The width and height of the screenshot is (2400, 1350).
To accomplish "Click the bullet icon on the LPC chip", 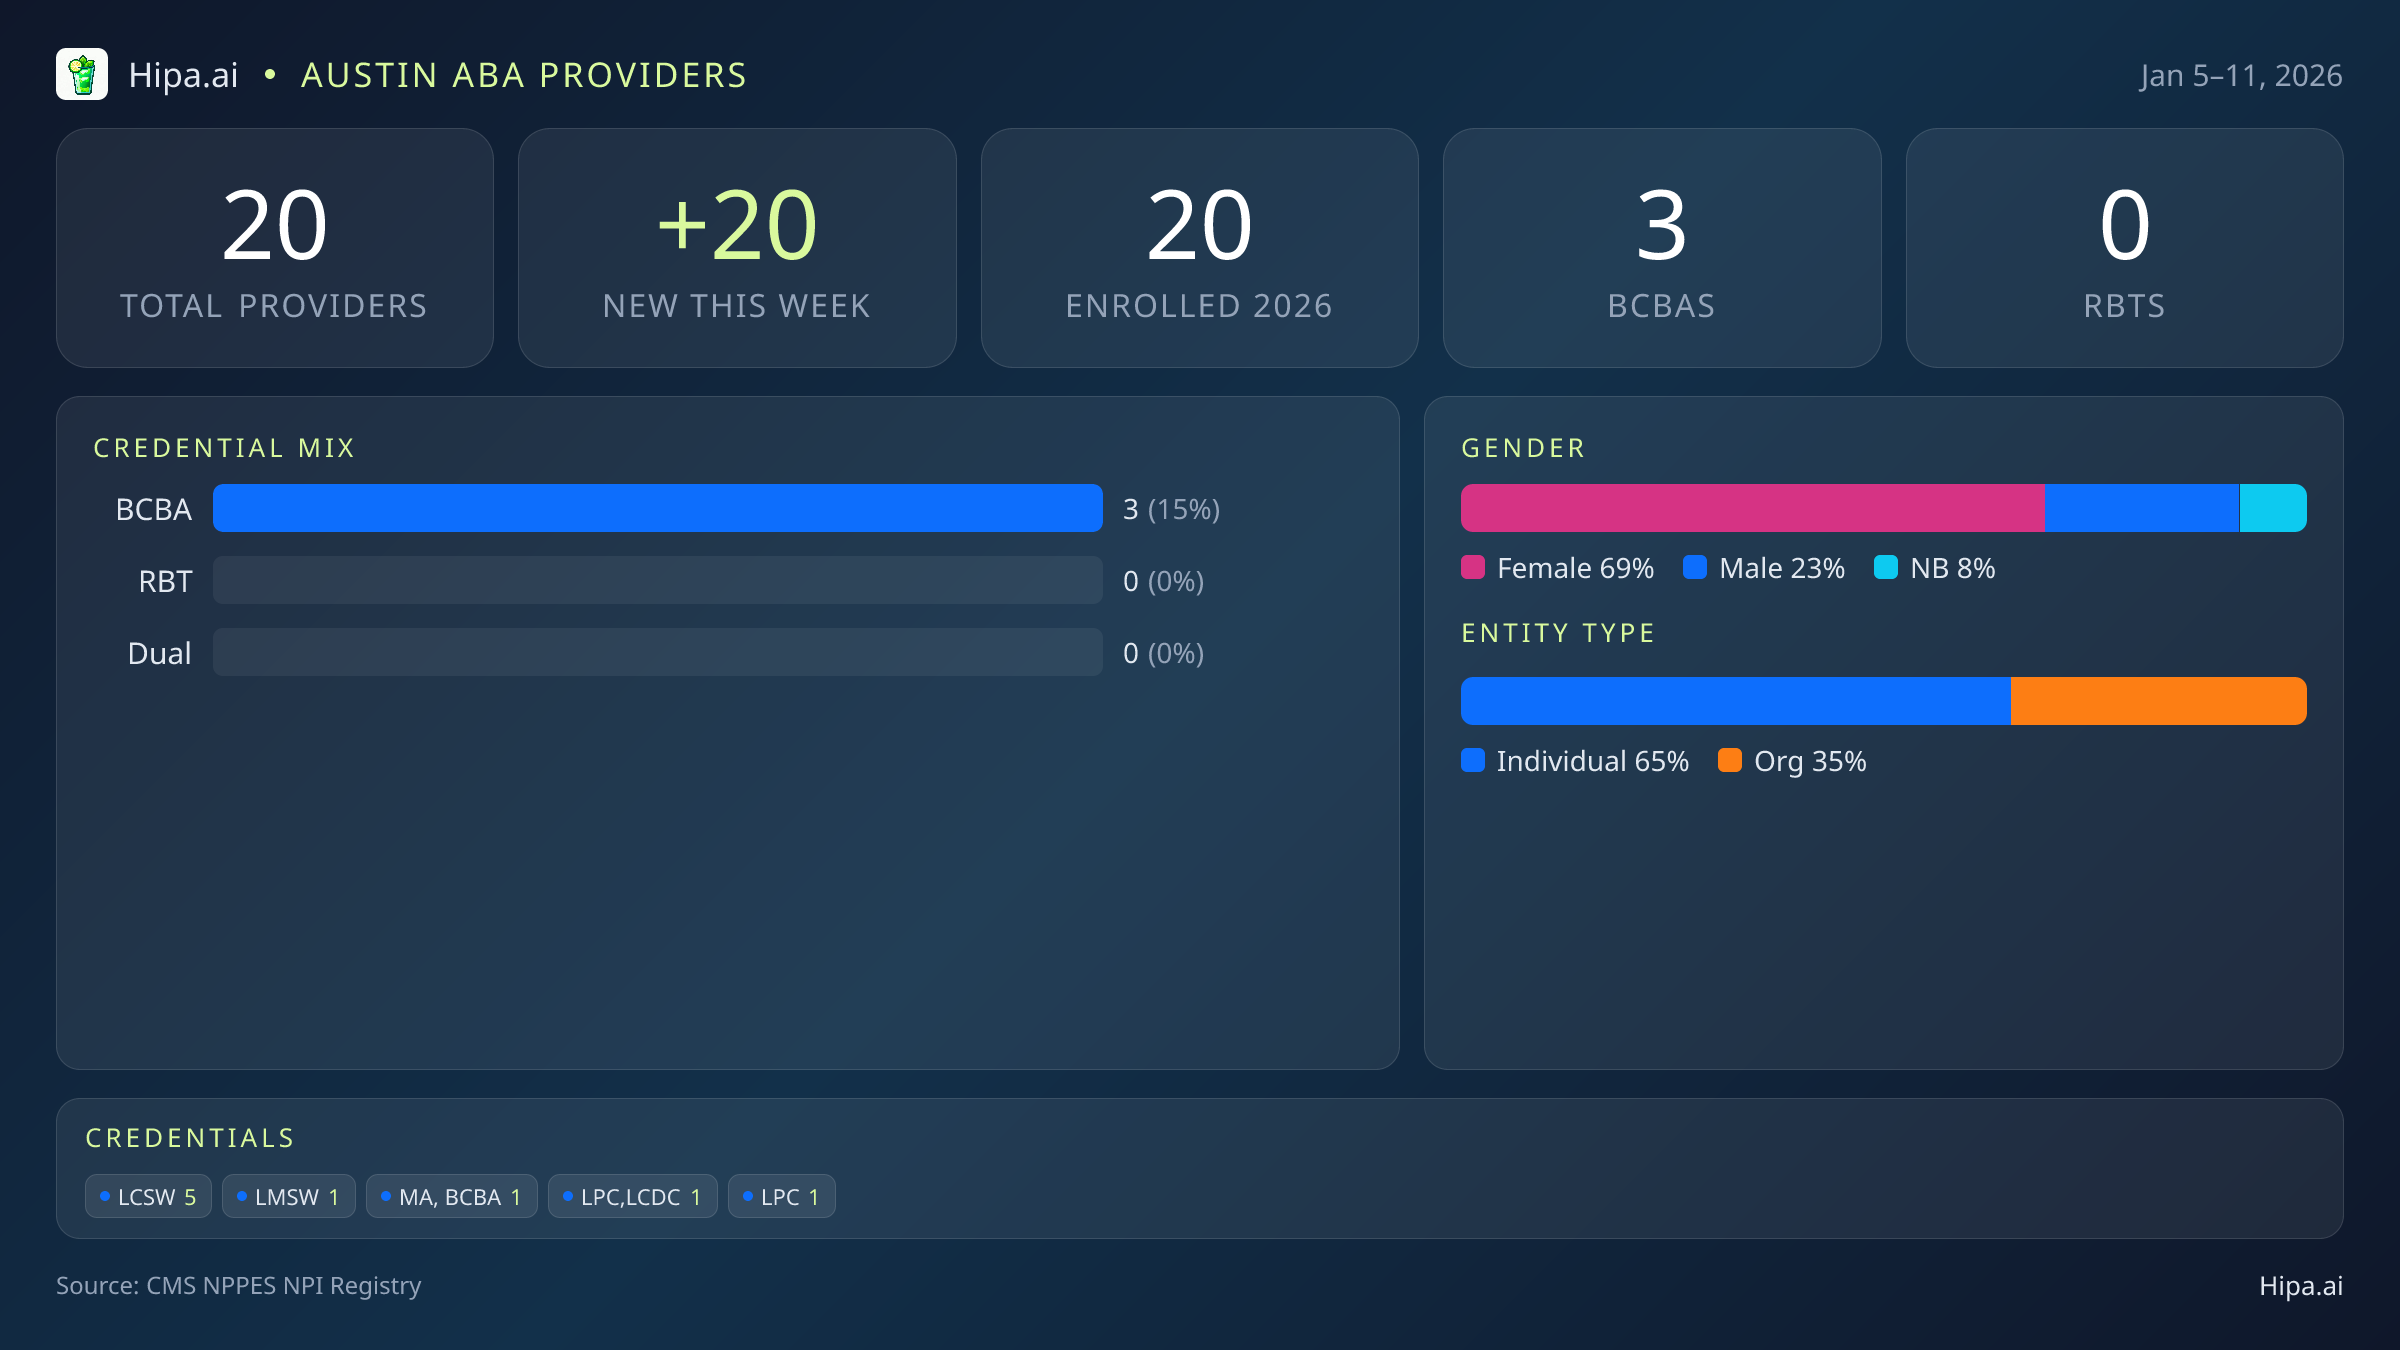I will (748, 1195).
